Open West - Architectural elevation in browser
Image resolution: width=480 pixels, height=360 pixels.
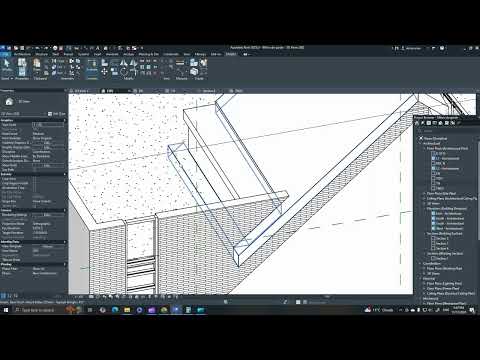(x=450, y=229)
